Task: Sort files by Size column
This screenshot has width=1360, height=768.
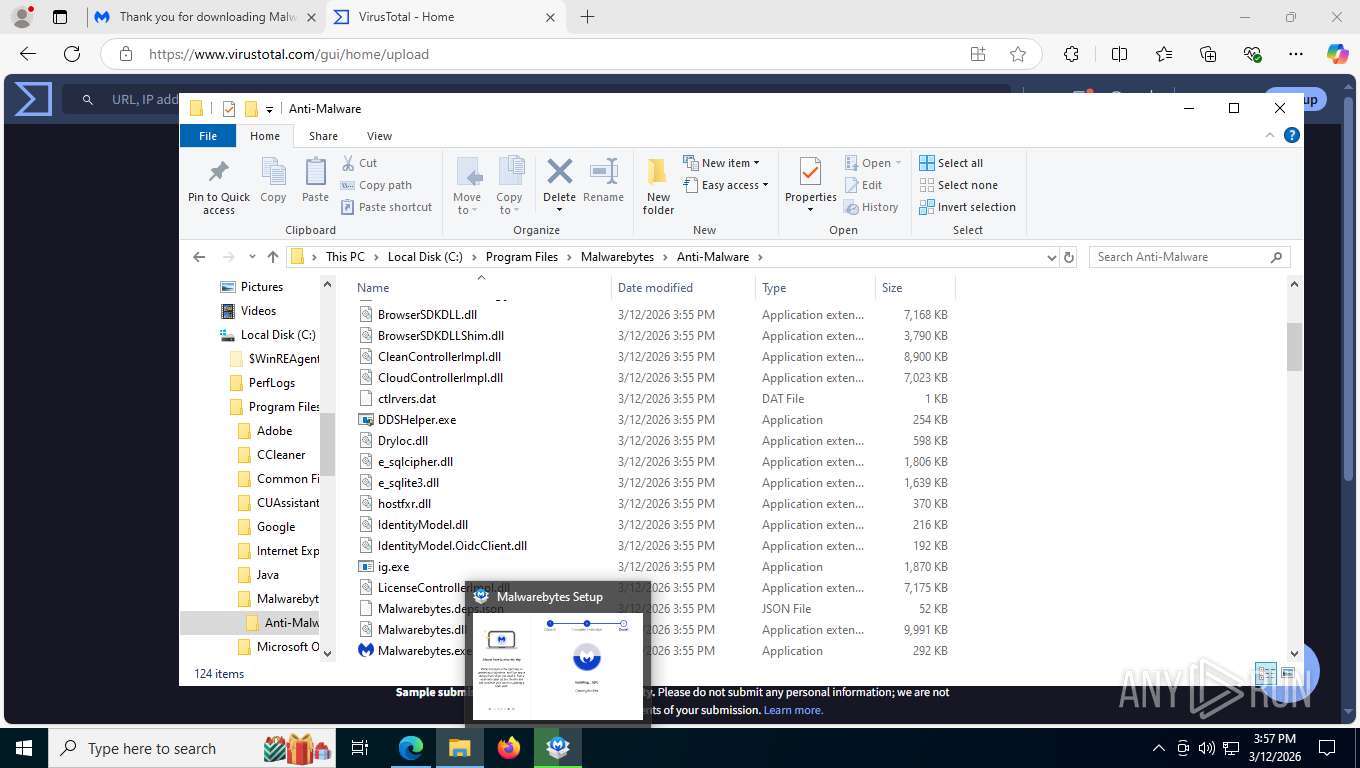Action: coord(915,287)
